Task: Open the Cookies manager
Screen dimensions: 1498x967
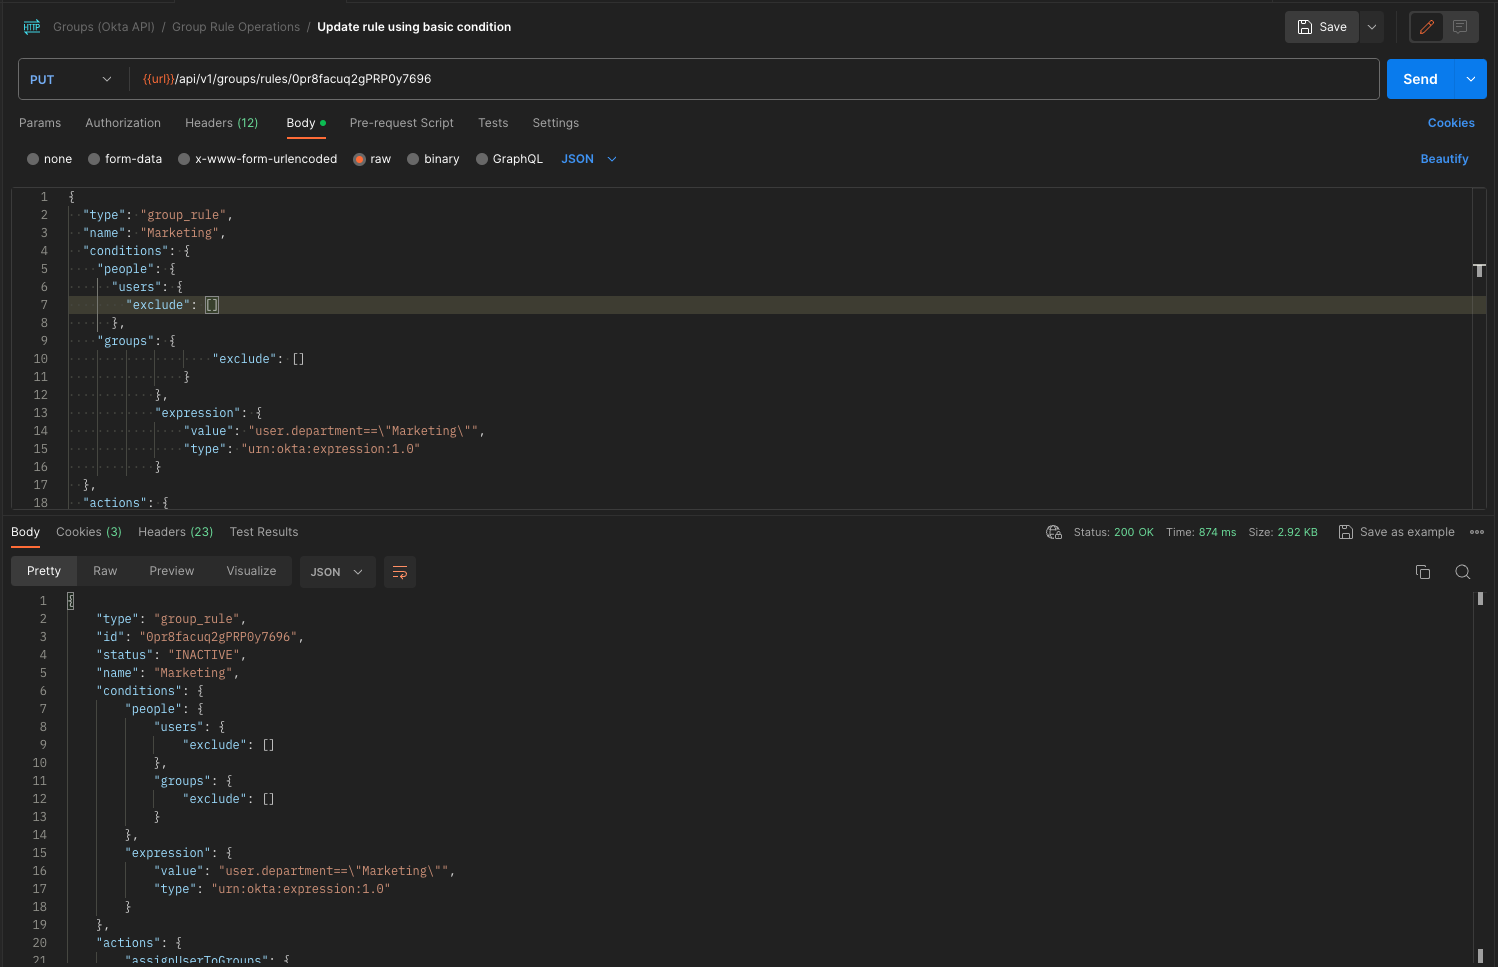Action: point(1451,123)
